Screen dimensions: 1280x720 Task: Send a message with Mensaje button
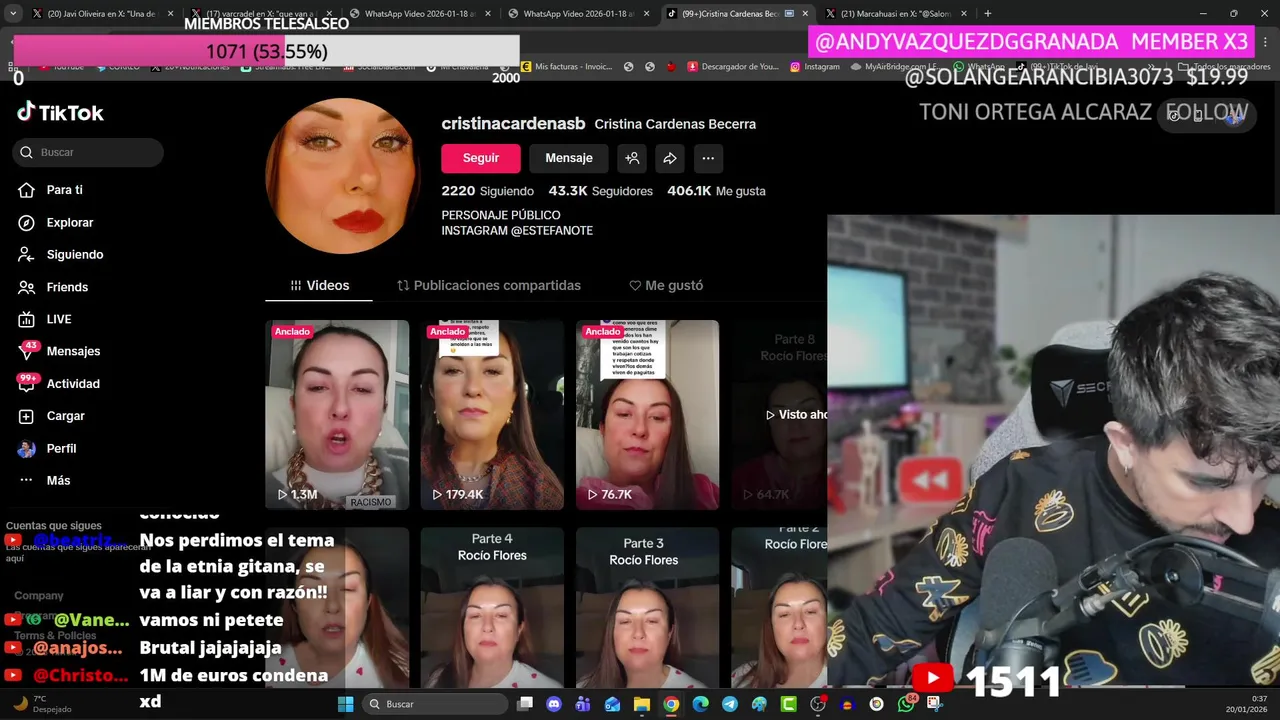tap(569, 158)
